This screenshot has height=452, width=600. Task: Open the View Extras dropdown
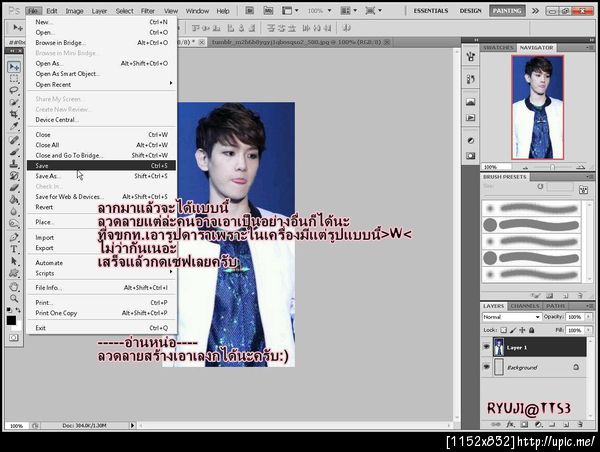290,11
